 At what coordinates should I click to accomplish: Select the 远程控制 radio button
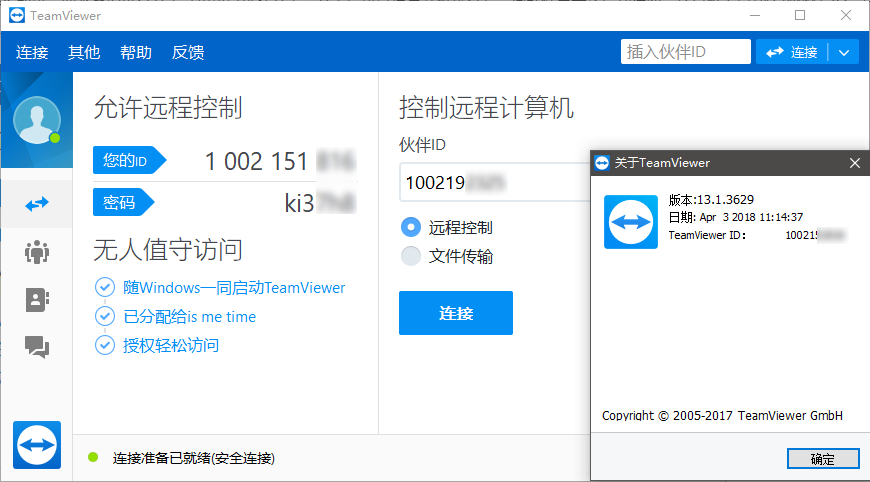point(411,227)
